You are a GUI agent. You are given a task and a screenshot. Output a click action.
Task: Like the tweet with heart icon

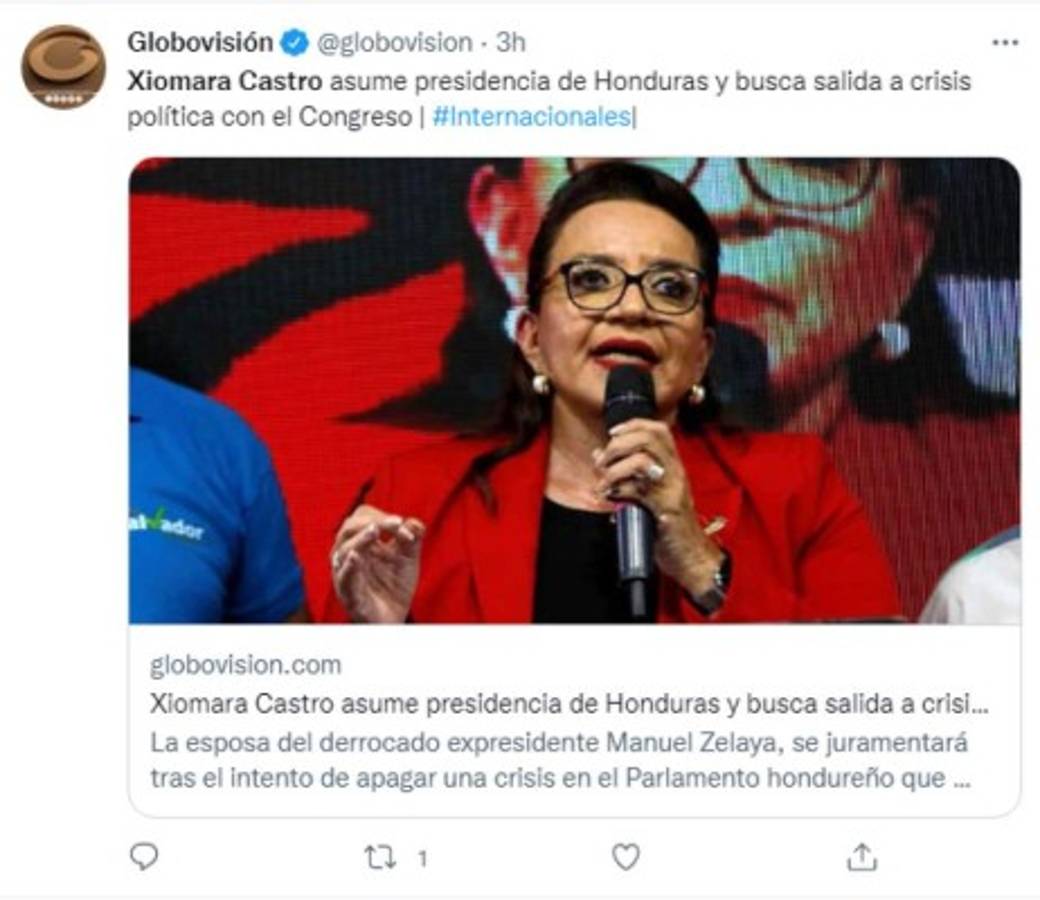(x=625, y=857)
